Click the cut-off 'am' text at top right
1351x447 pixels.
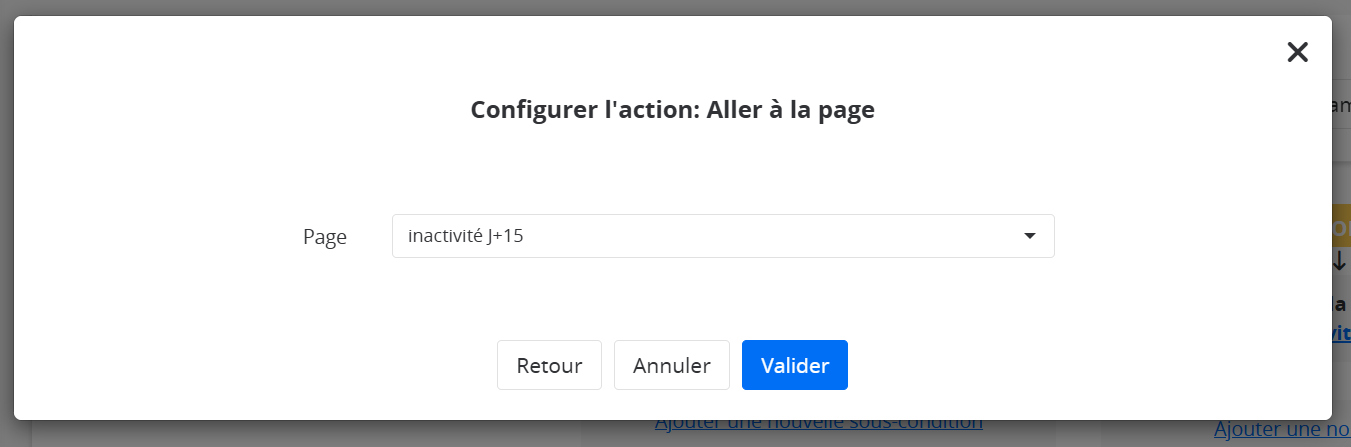click(1341, 105)
